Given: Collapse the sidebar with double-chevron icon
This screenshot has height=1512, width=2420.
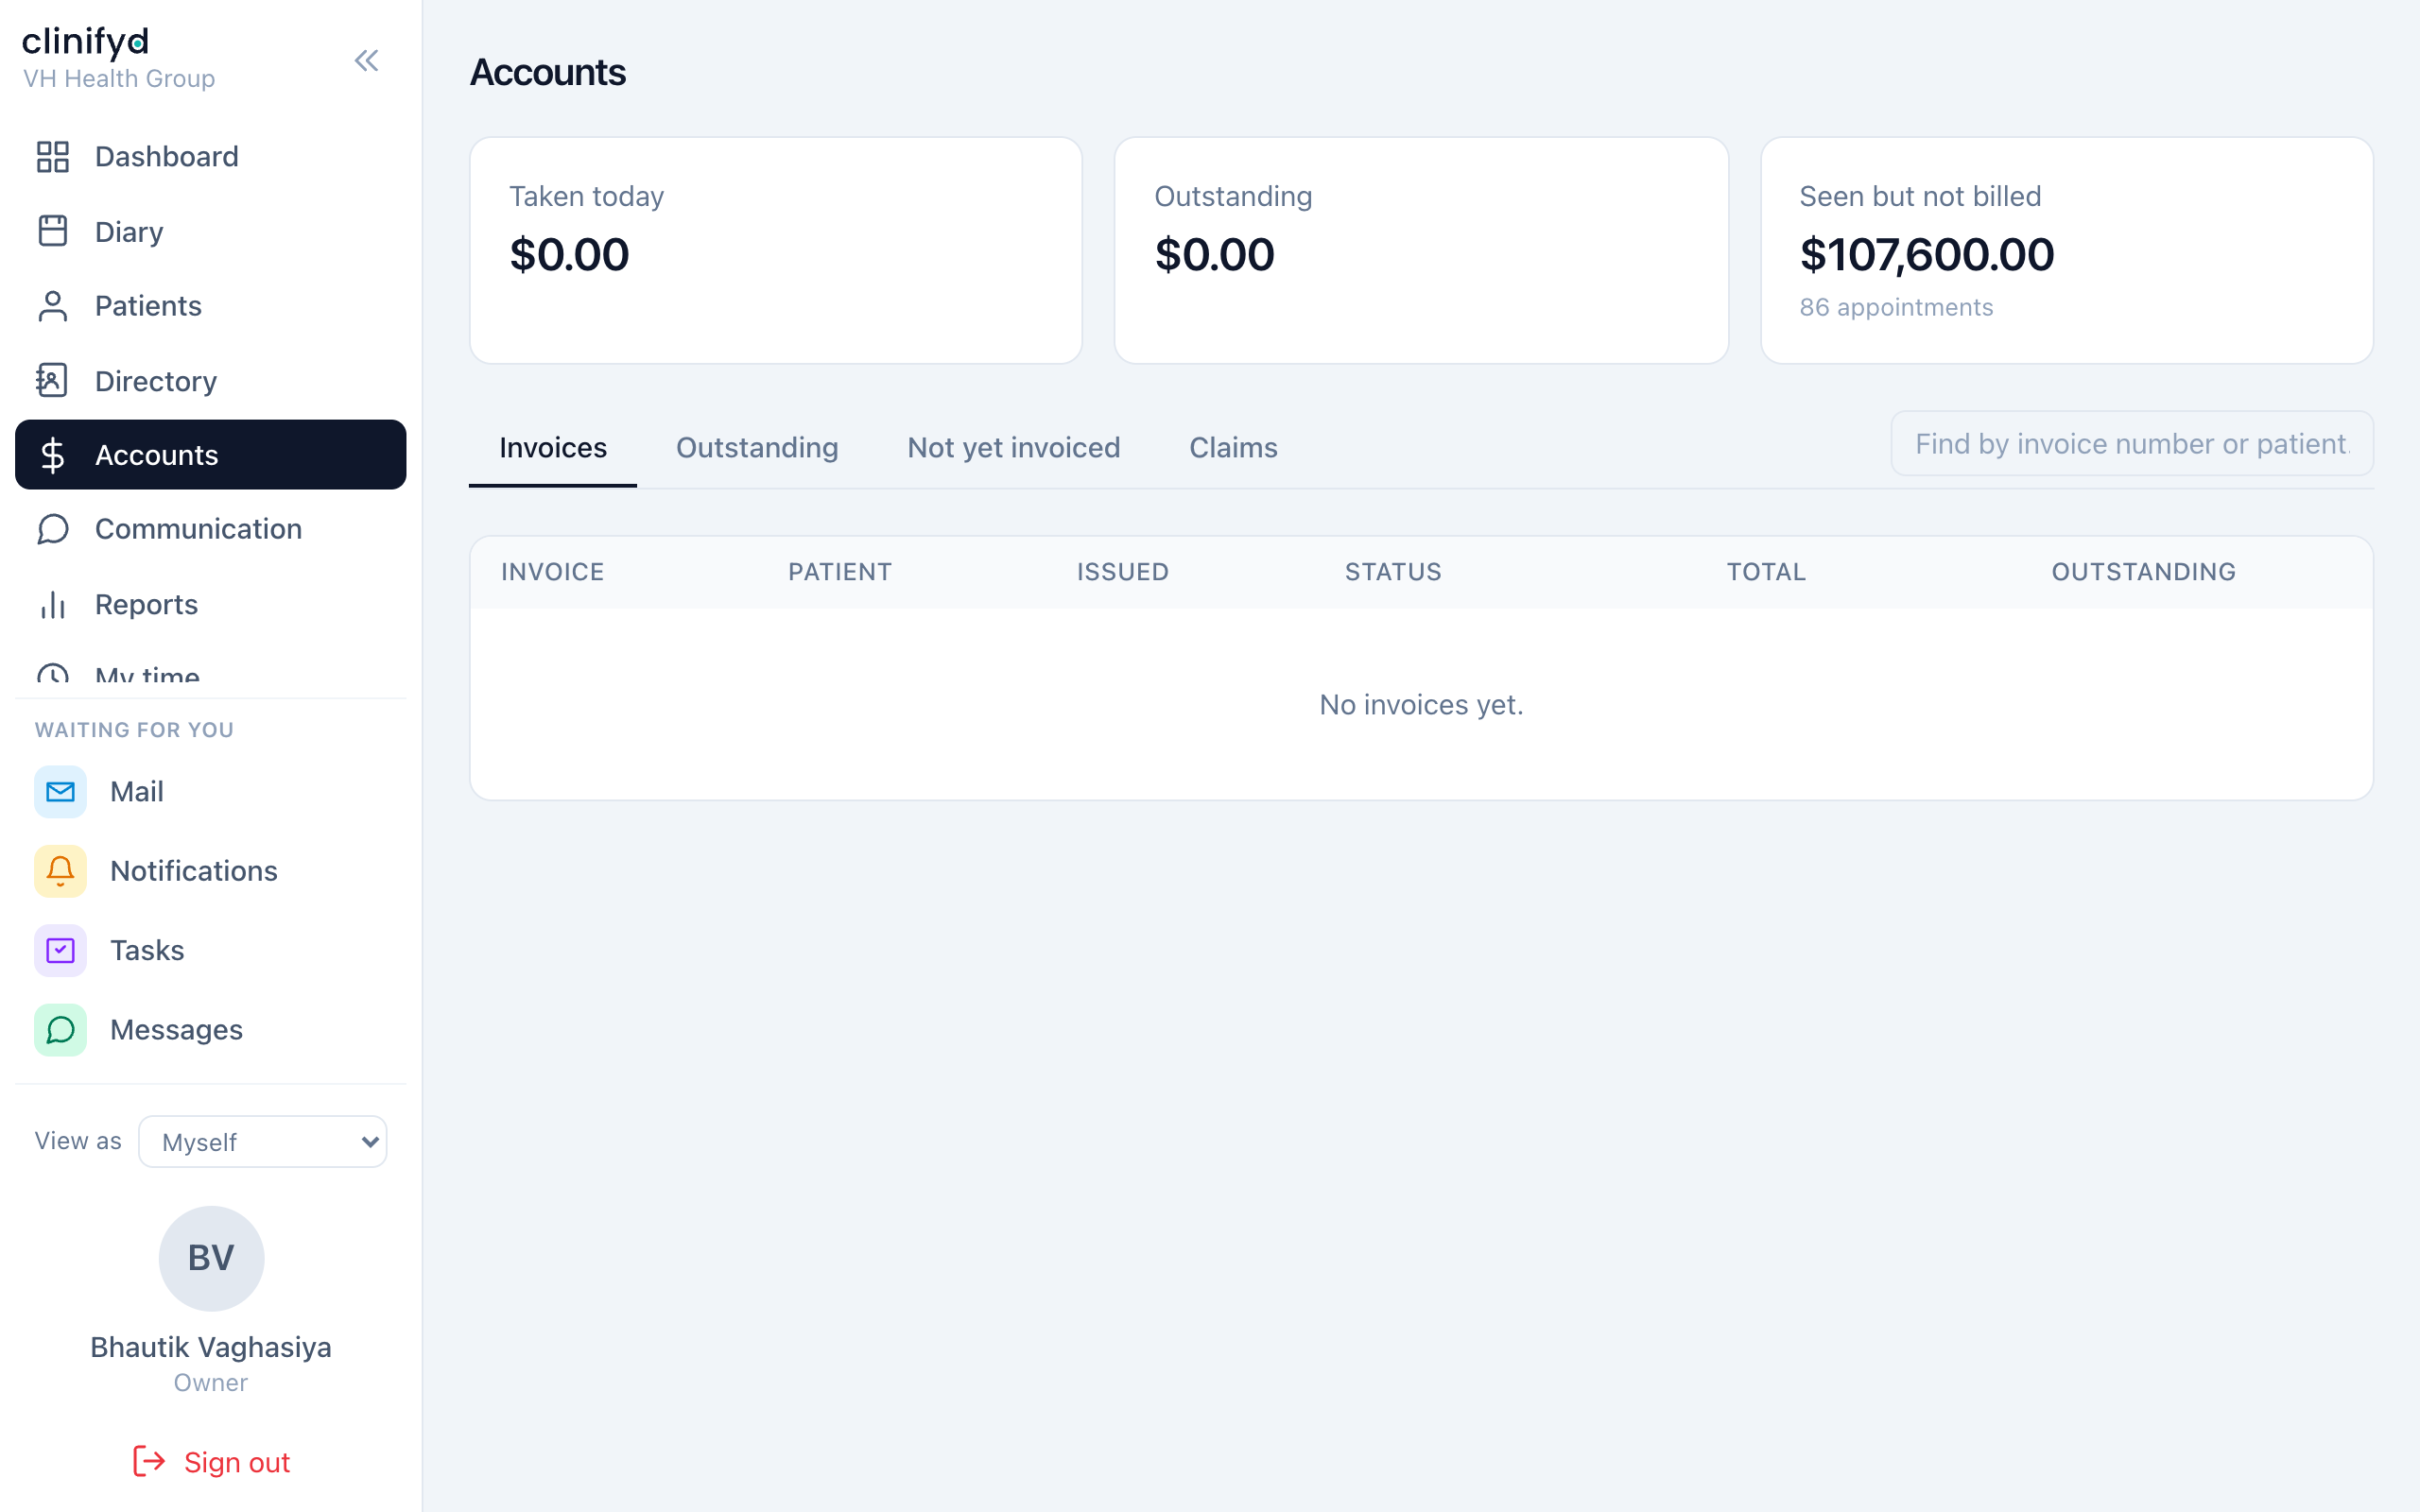Looking at the screenshot, I should coord(366,61).
